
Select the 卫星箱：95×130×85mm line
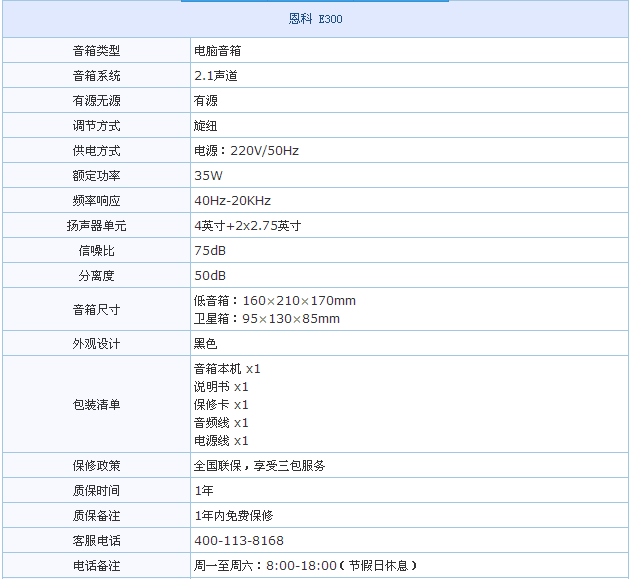click(267, 319)
